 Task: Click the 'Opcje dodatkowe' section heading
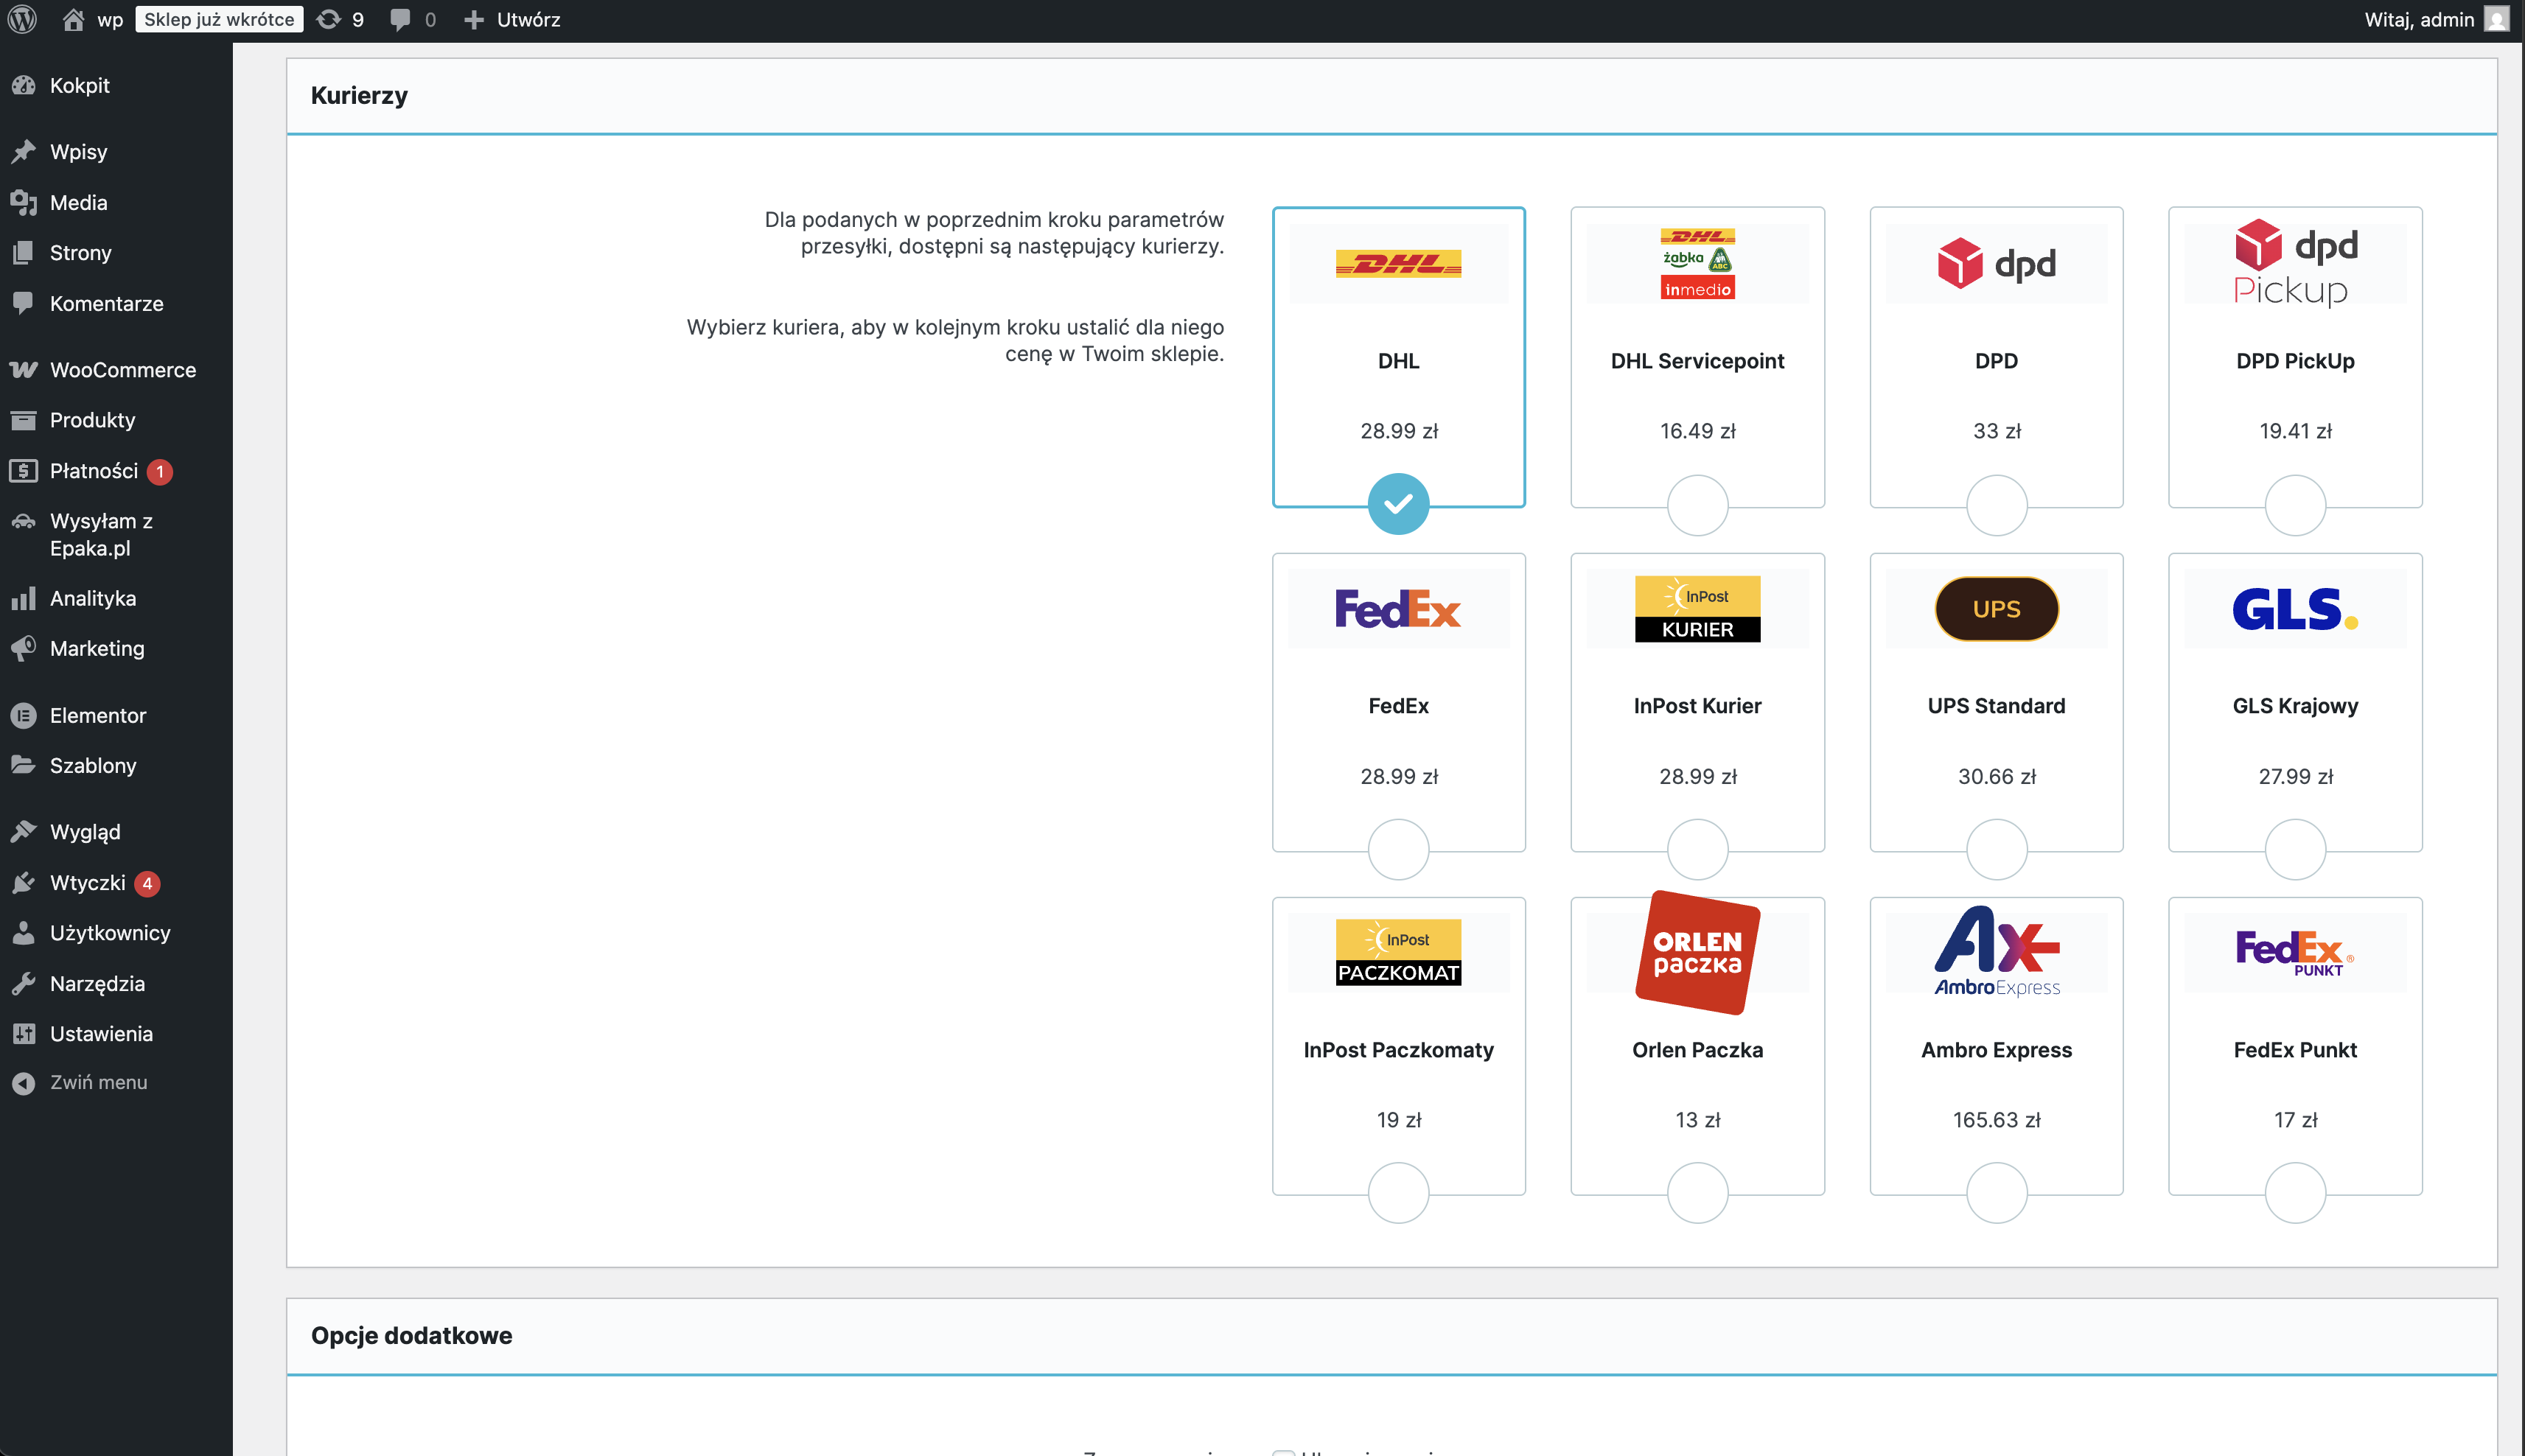pyautogui.click(x=411, y=1335)
